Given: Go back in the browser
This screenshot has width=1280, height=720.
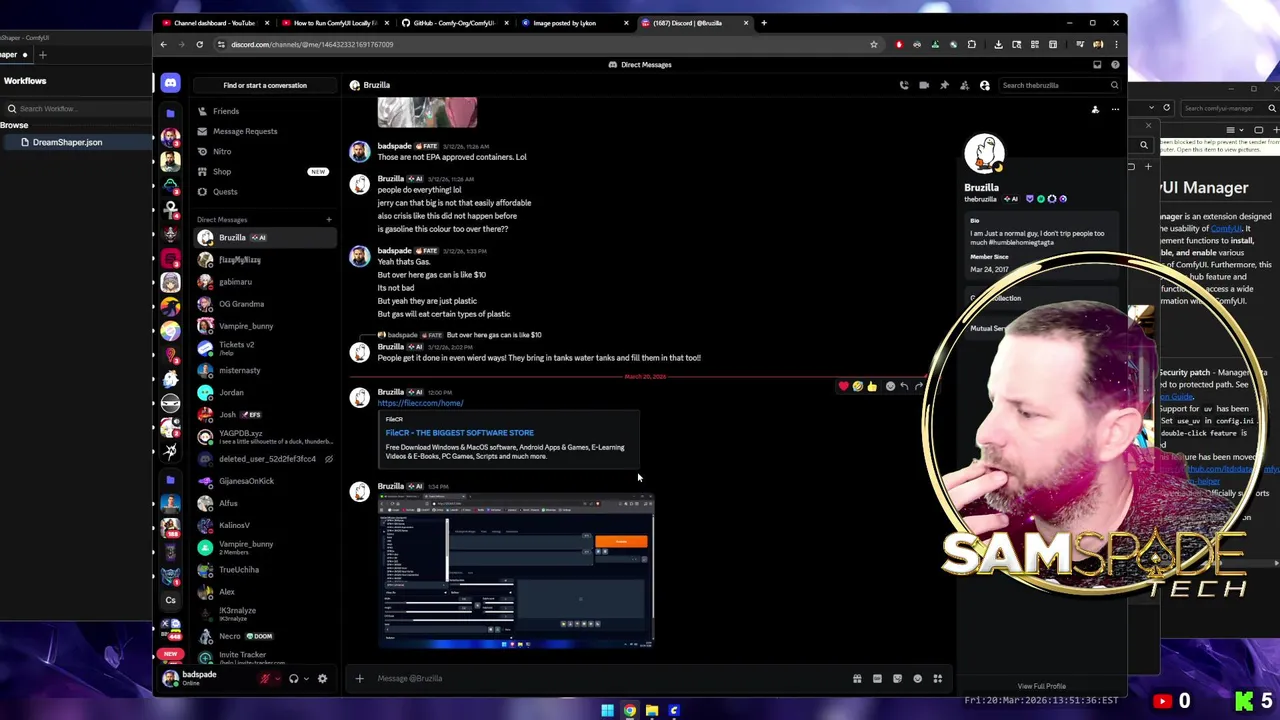Looking at the screenshot, I should point(163,44).
